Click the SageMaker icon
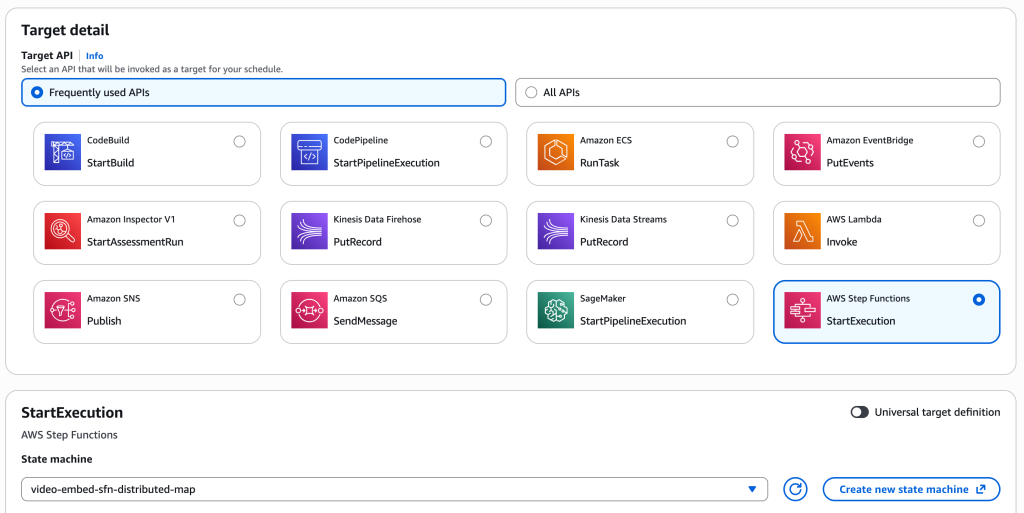 (x=555, y=310)
